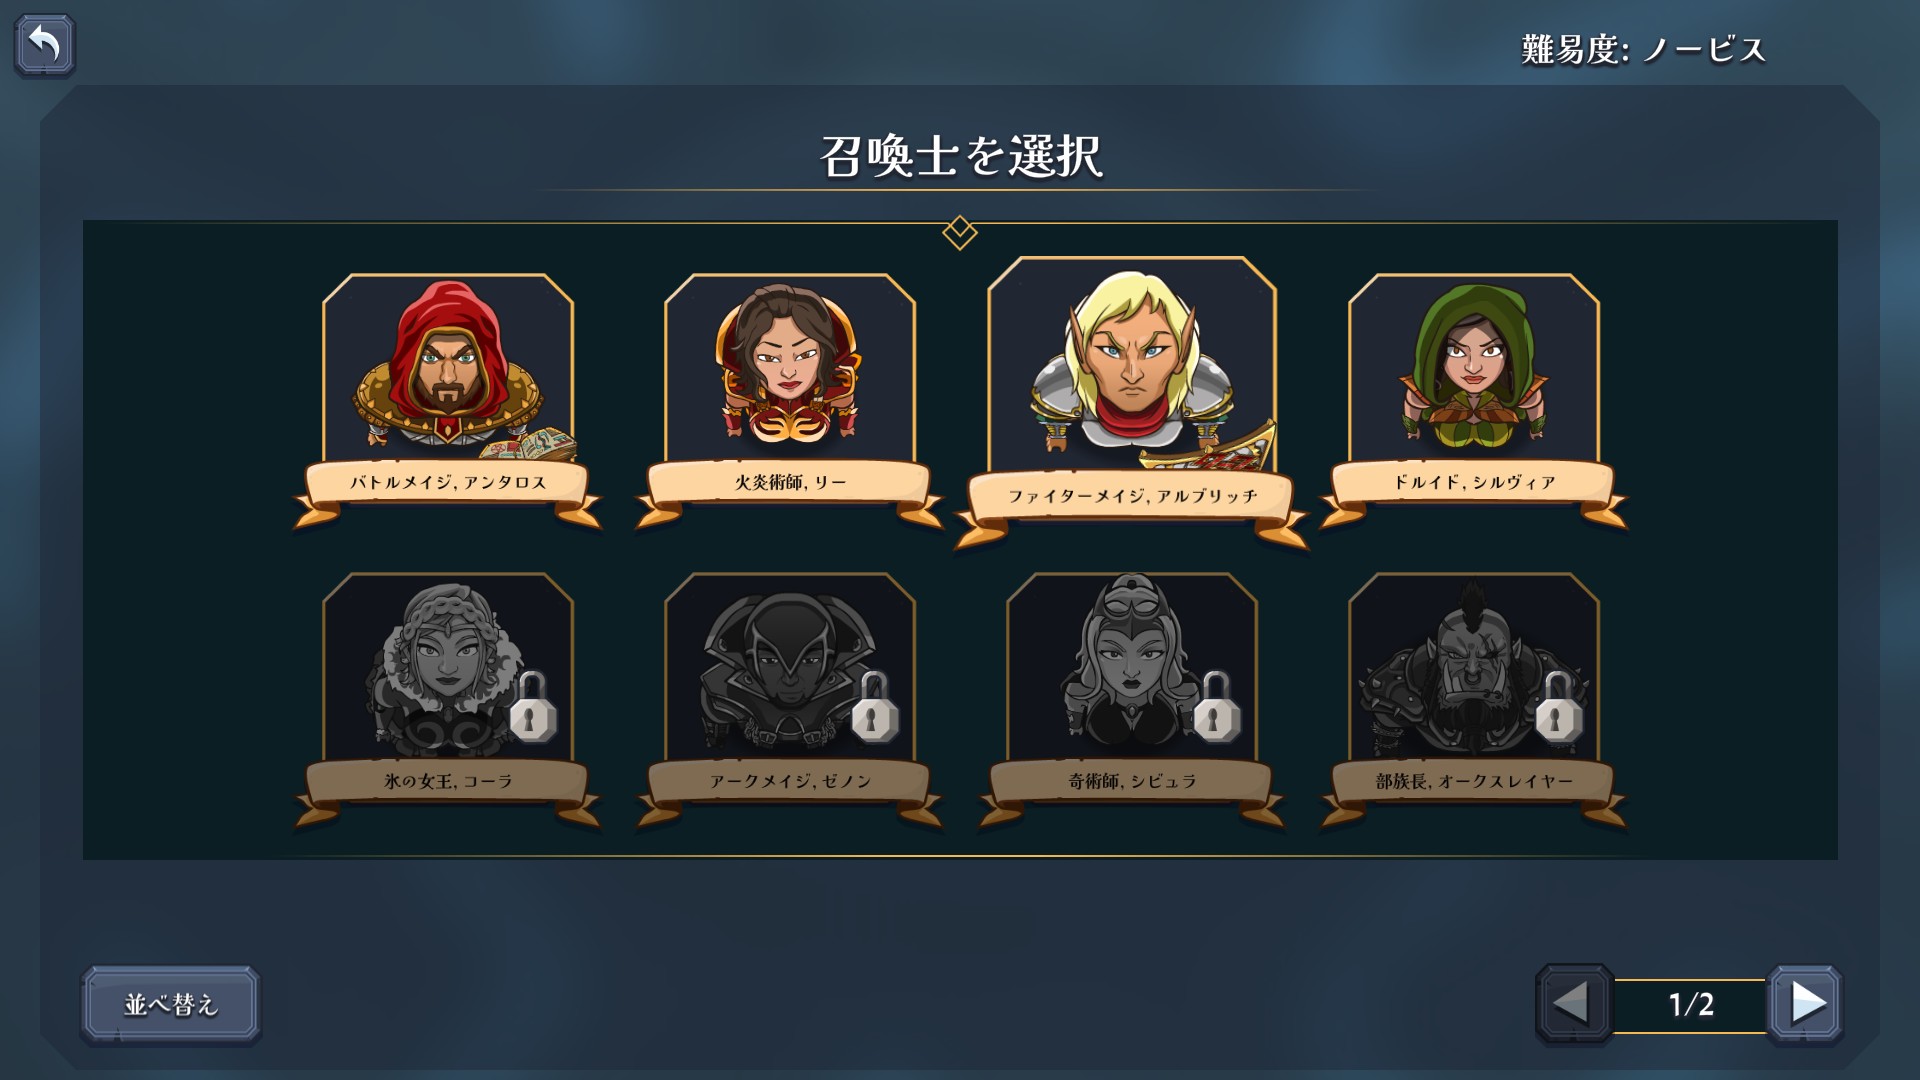This screenshot has height=1080, width=1920.
Task: Click the 1/2 page indicator
Action: 1691,1004
